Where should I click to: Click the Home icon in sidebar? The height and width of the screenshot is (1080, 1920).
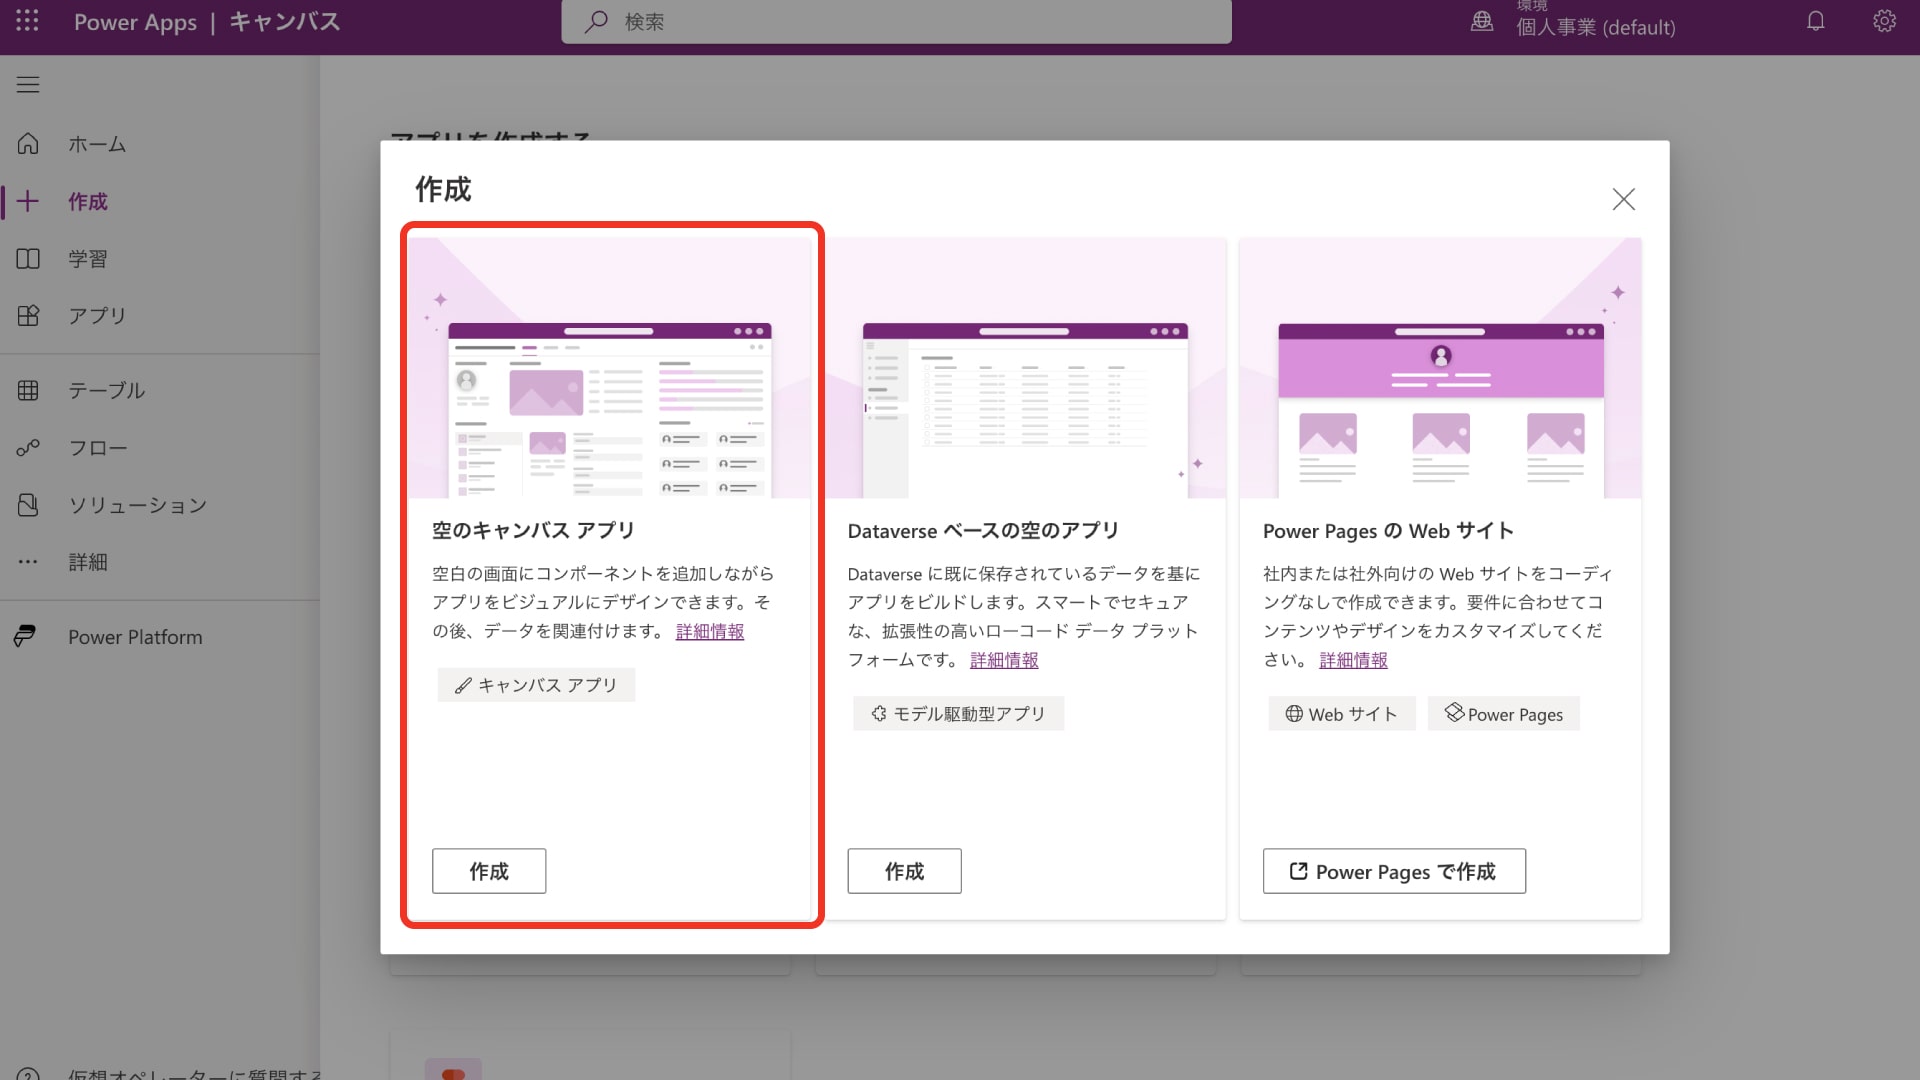[x=28, y=144]
